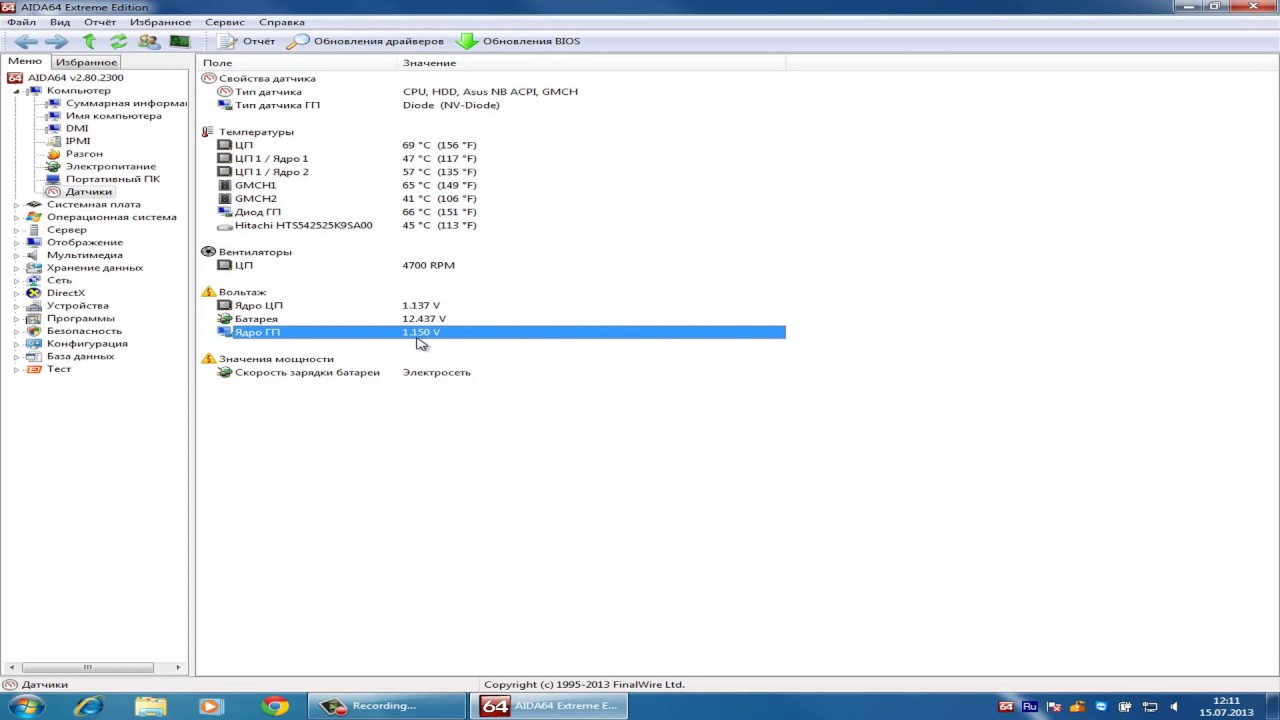Expand the Мультимедиа tree node
The image size is (1280, 720).
[x=16, y=255]
